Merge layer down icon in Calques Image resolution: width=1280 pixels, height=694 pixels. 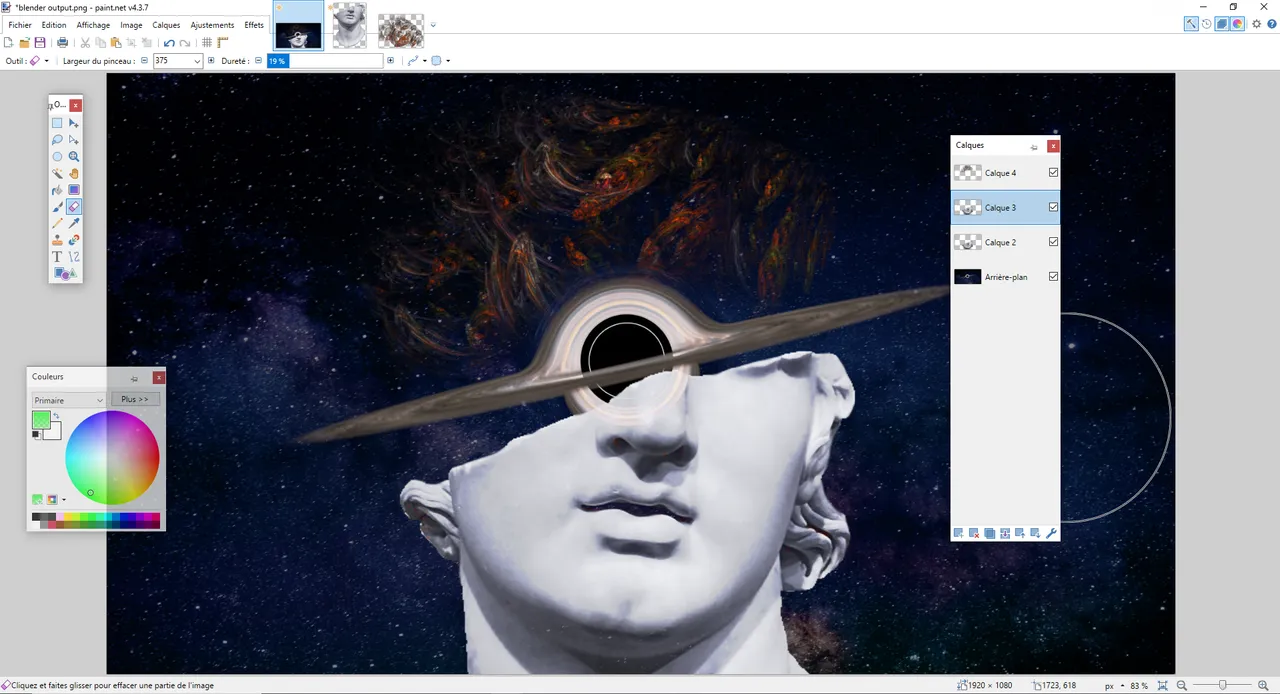(1005, 533)
